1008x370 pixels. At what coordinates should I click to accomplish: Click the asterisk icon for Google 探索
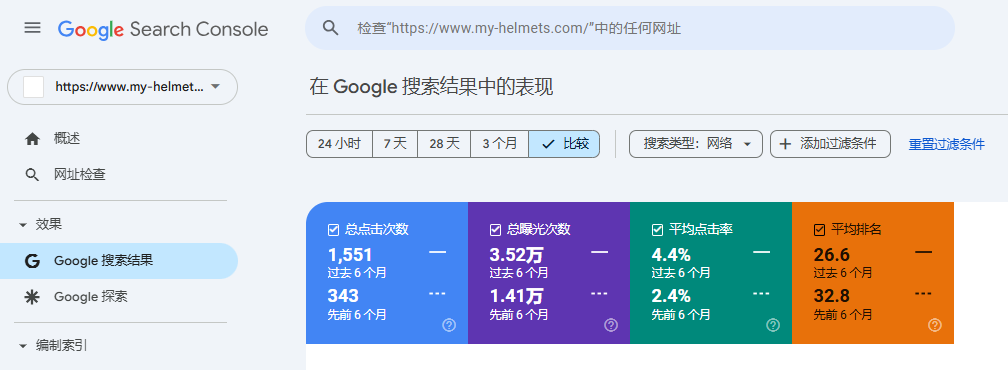32,297
